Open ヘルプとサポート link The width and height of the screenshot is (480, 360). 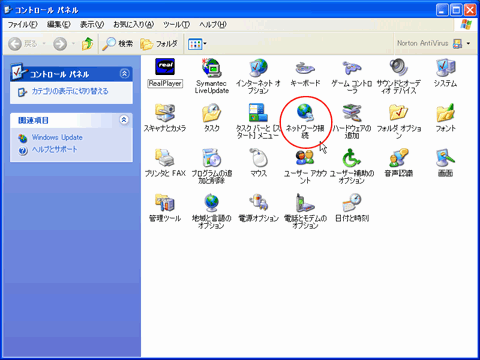[54, 149]
